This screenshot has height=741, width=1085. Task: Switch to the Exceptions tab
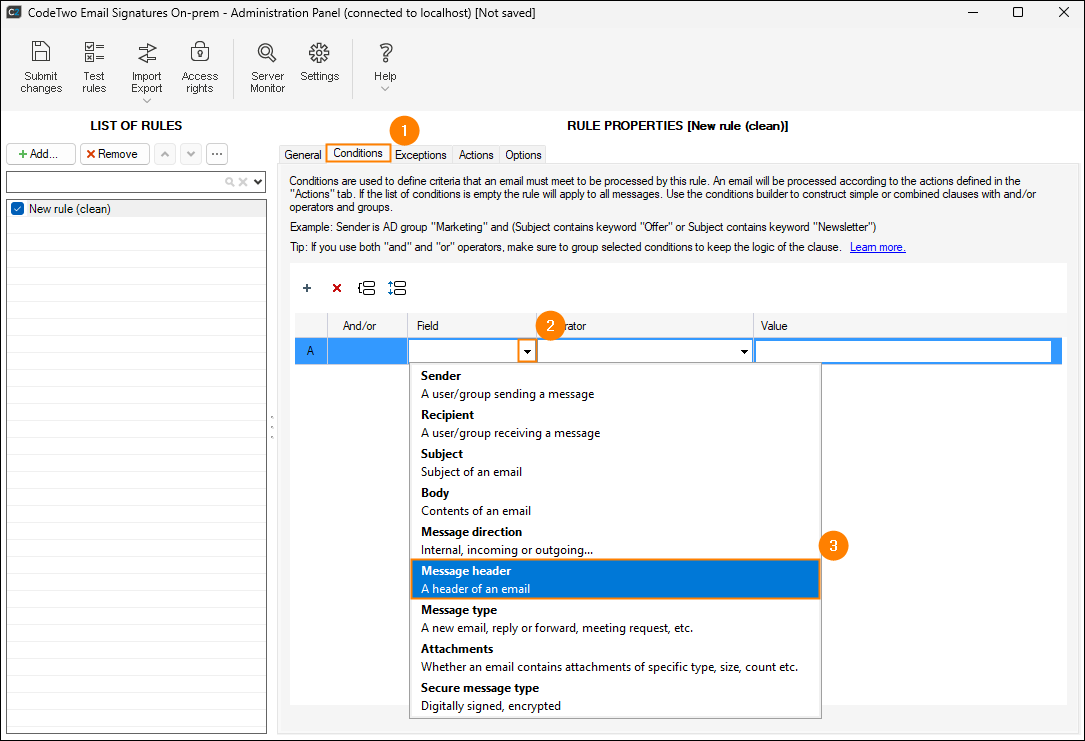pyautogui.click(x=420, y=155)
